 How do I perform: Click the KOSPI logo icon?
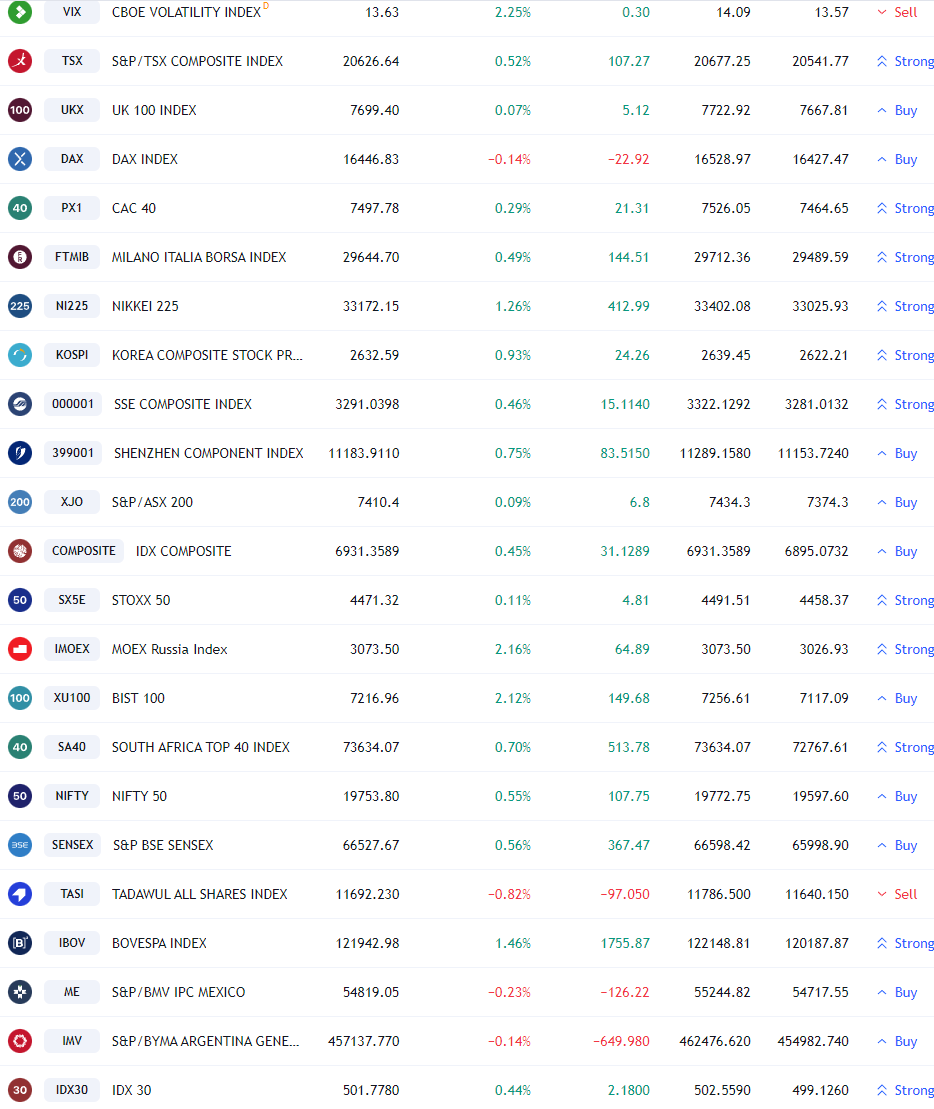(20, 355)
